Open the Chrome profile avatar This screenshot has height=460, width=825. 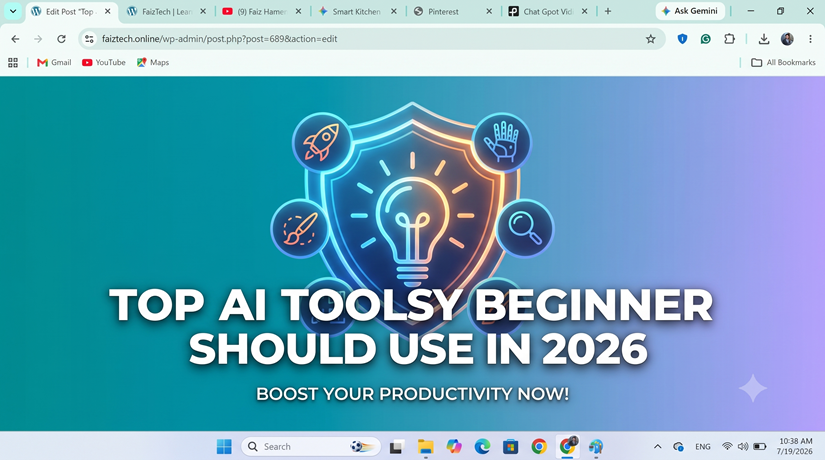[x=787, y=39]
